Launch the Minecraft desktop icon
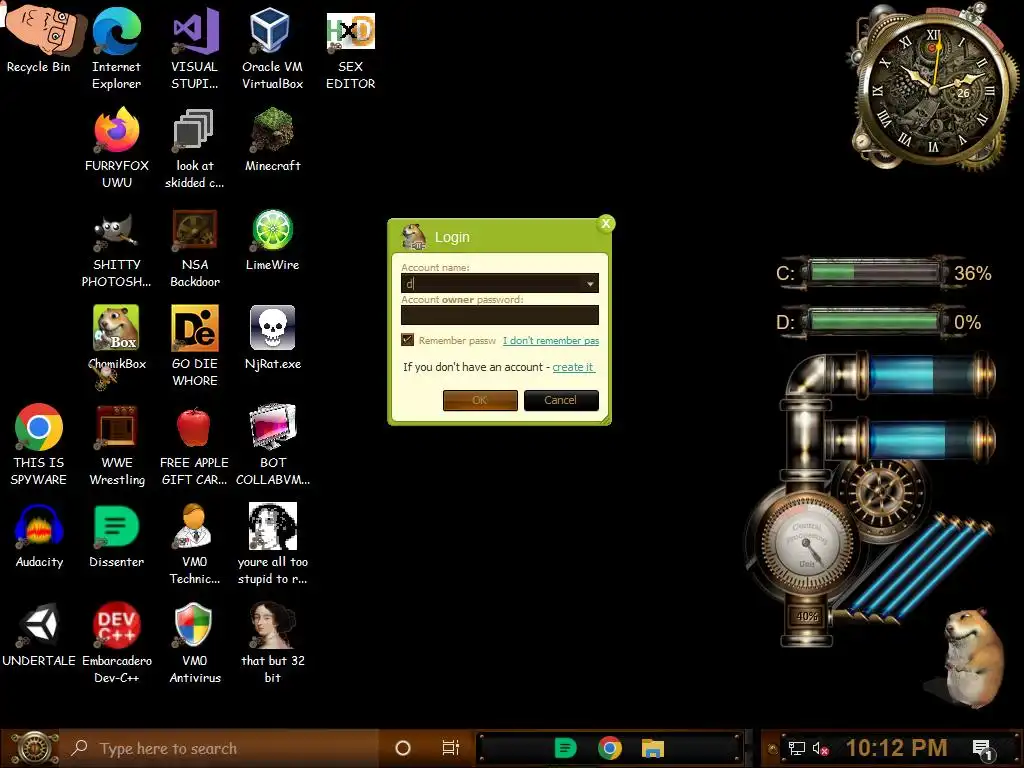This screenshot has width=1024, height=768. 272,130
